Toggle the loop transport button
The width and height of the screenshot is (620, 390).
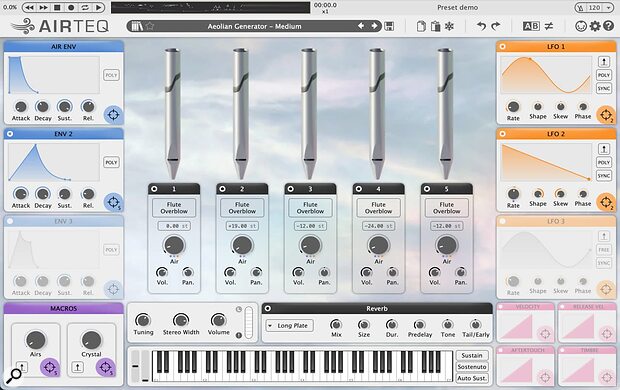click(85, 8)
